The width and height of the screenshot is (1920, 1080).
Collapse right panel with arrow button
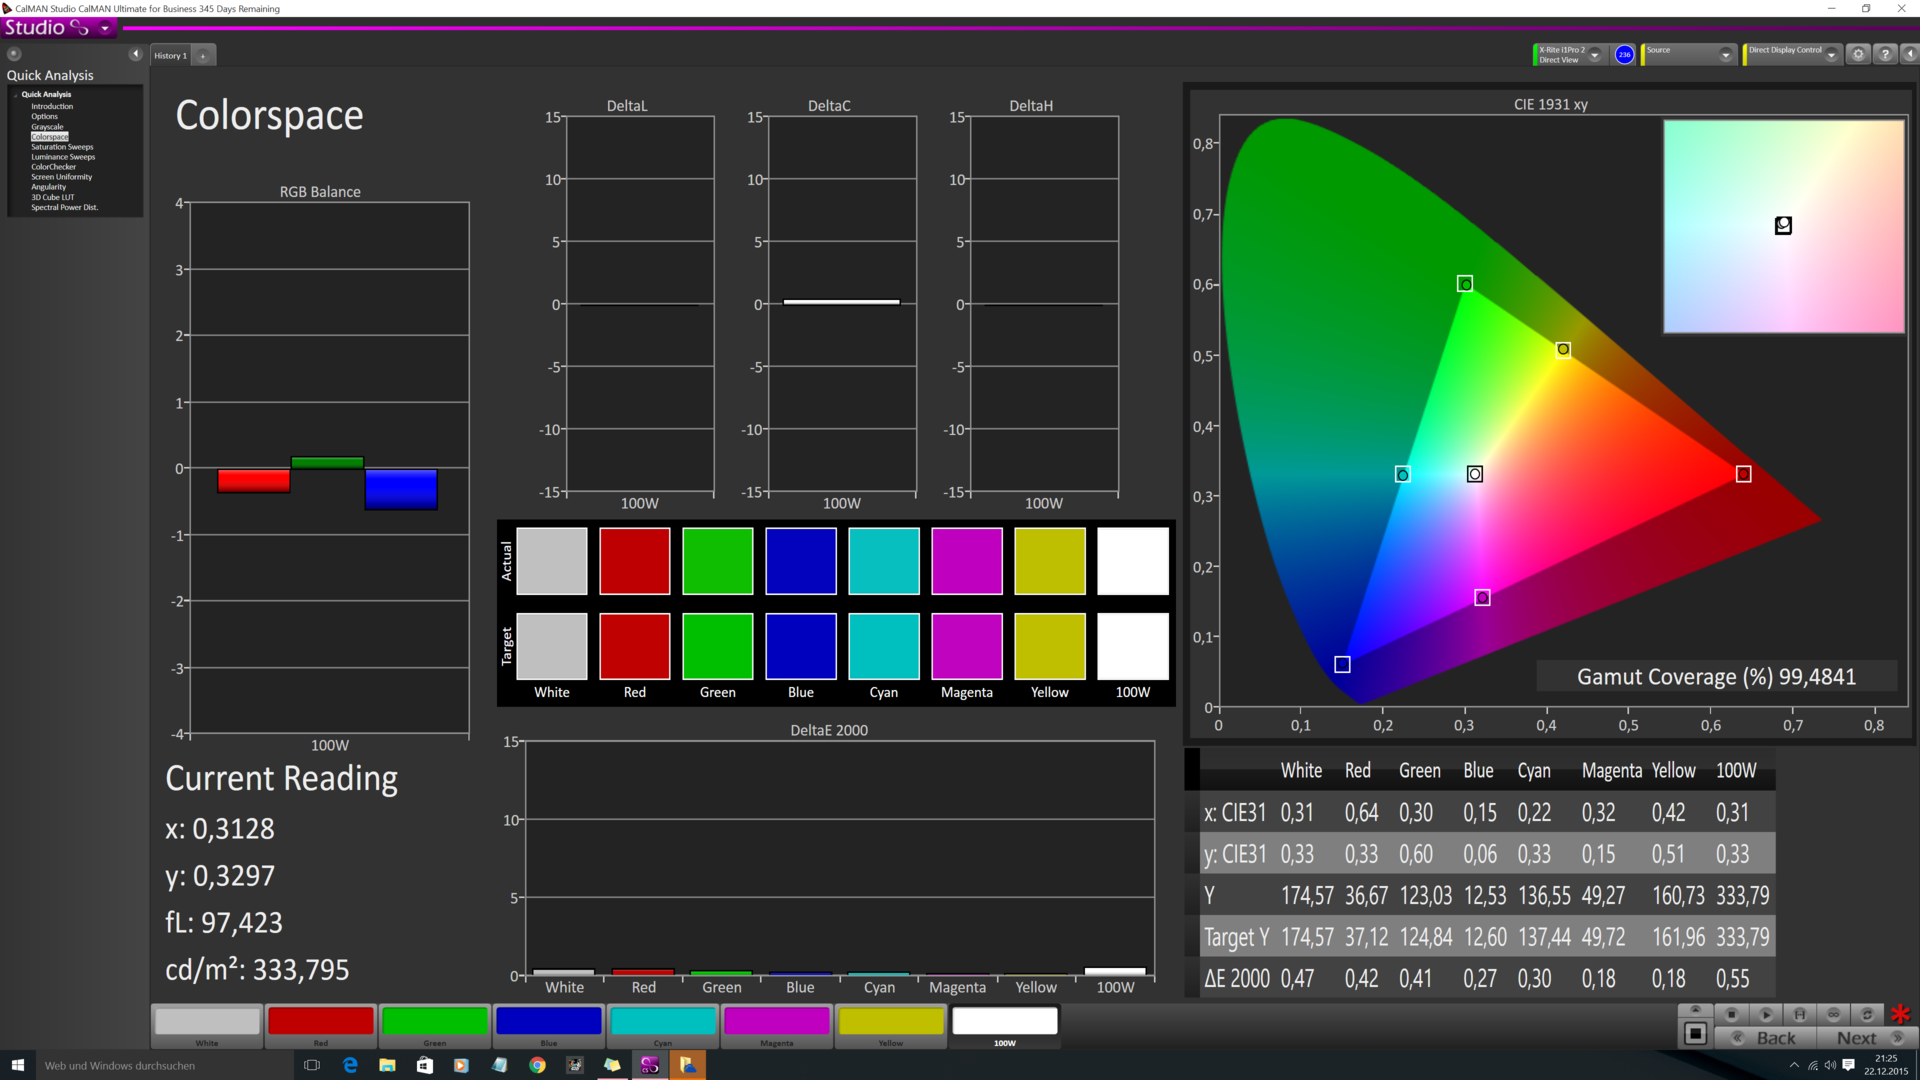click(x=1909, y=55)
